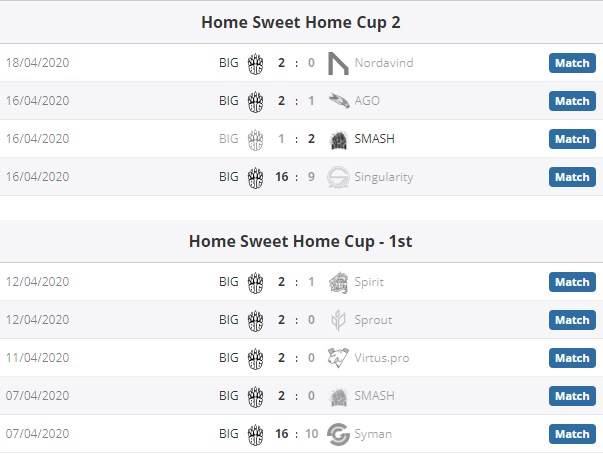Open Match details for BIG vs AGO
The width and height of the screenshot is (603, 454).
[572, 101]
